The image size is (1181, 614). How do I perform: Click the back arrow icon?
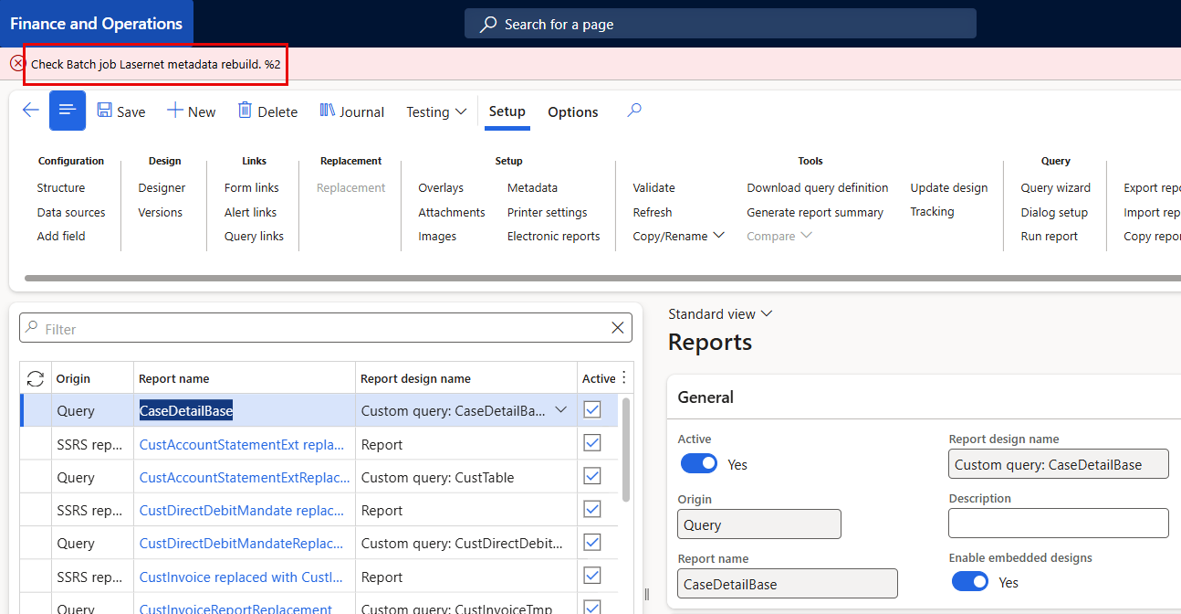(x=30, y=111)
